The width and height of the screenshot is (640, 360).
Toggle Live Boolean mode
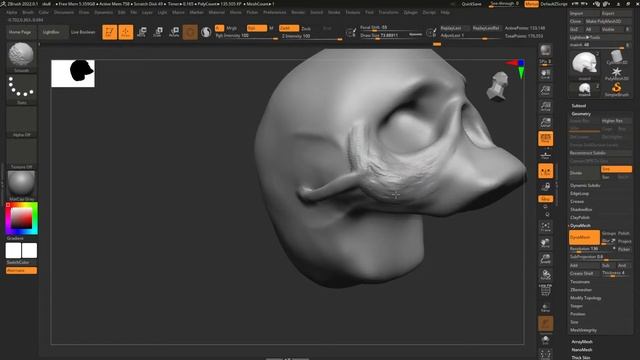[83, 32]
